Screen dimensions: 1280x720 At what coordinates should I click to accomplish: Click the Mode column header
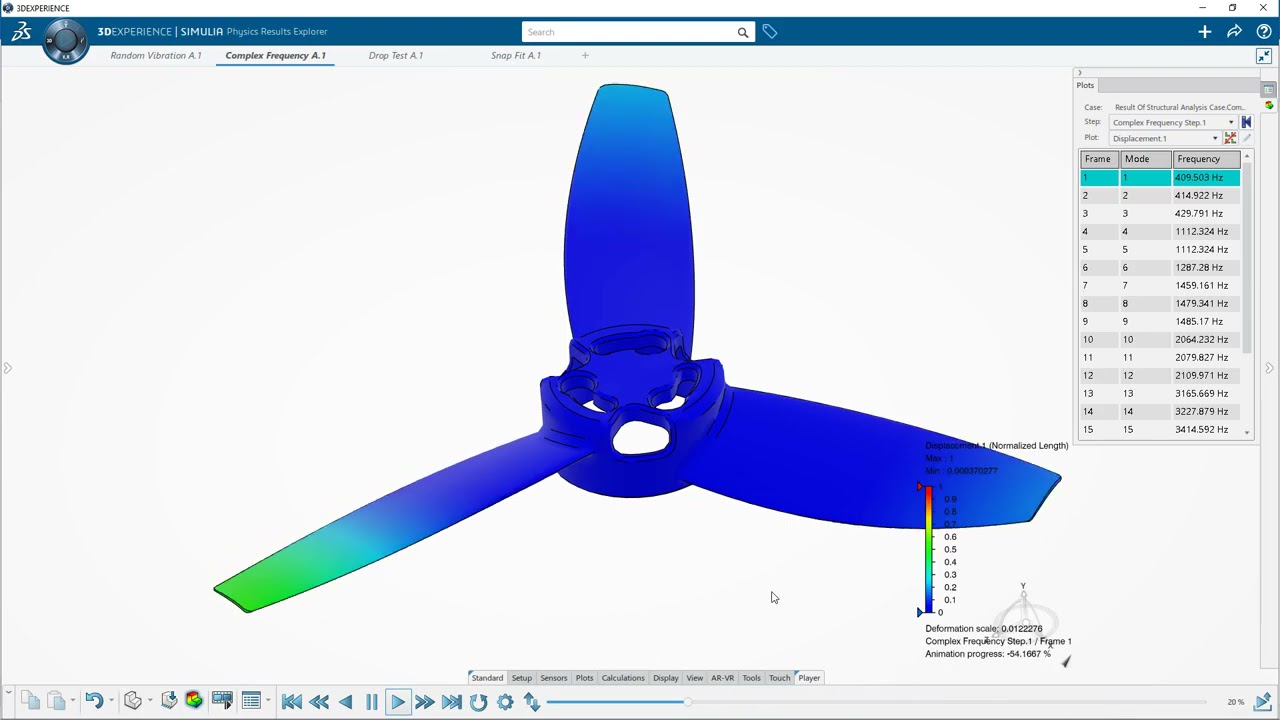click(1146, 159)
